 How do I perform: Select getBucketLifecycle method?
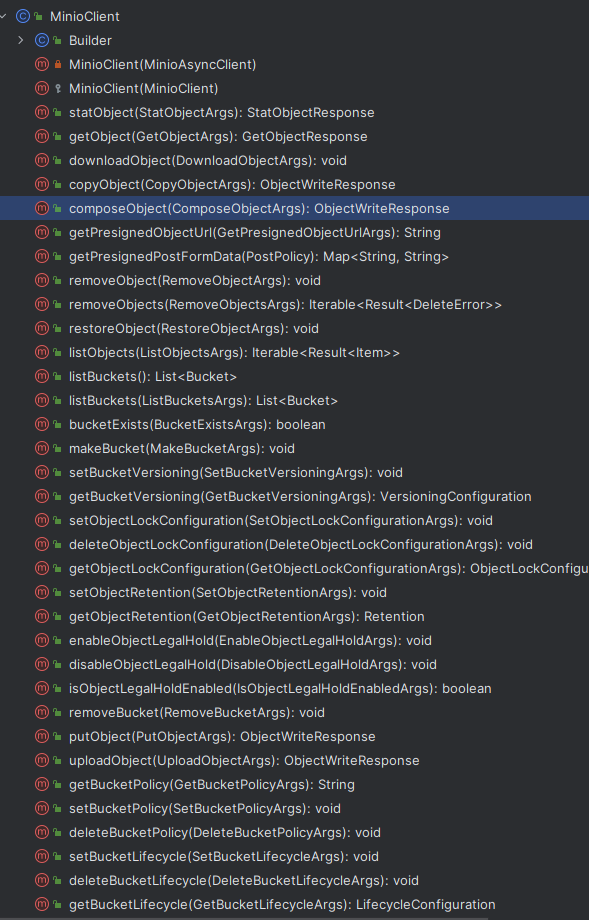pyautogui.click(x=282, y=906)
